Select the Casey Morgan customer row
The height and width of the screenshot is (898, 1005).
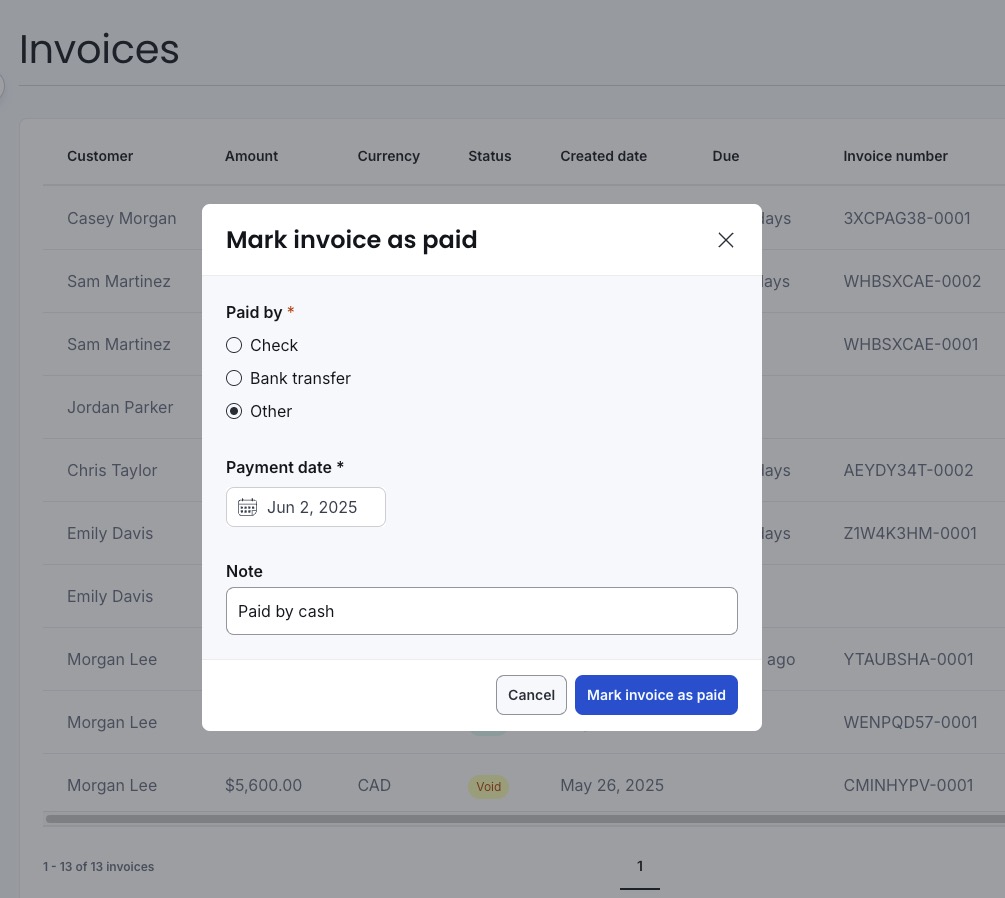[122, 219]
